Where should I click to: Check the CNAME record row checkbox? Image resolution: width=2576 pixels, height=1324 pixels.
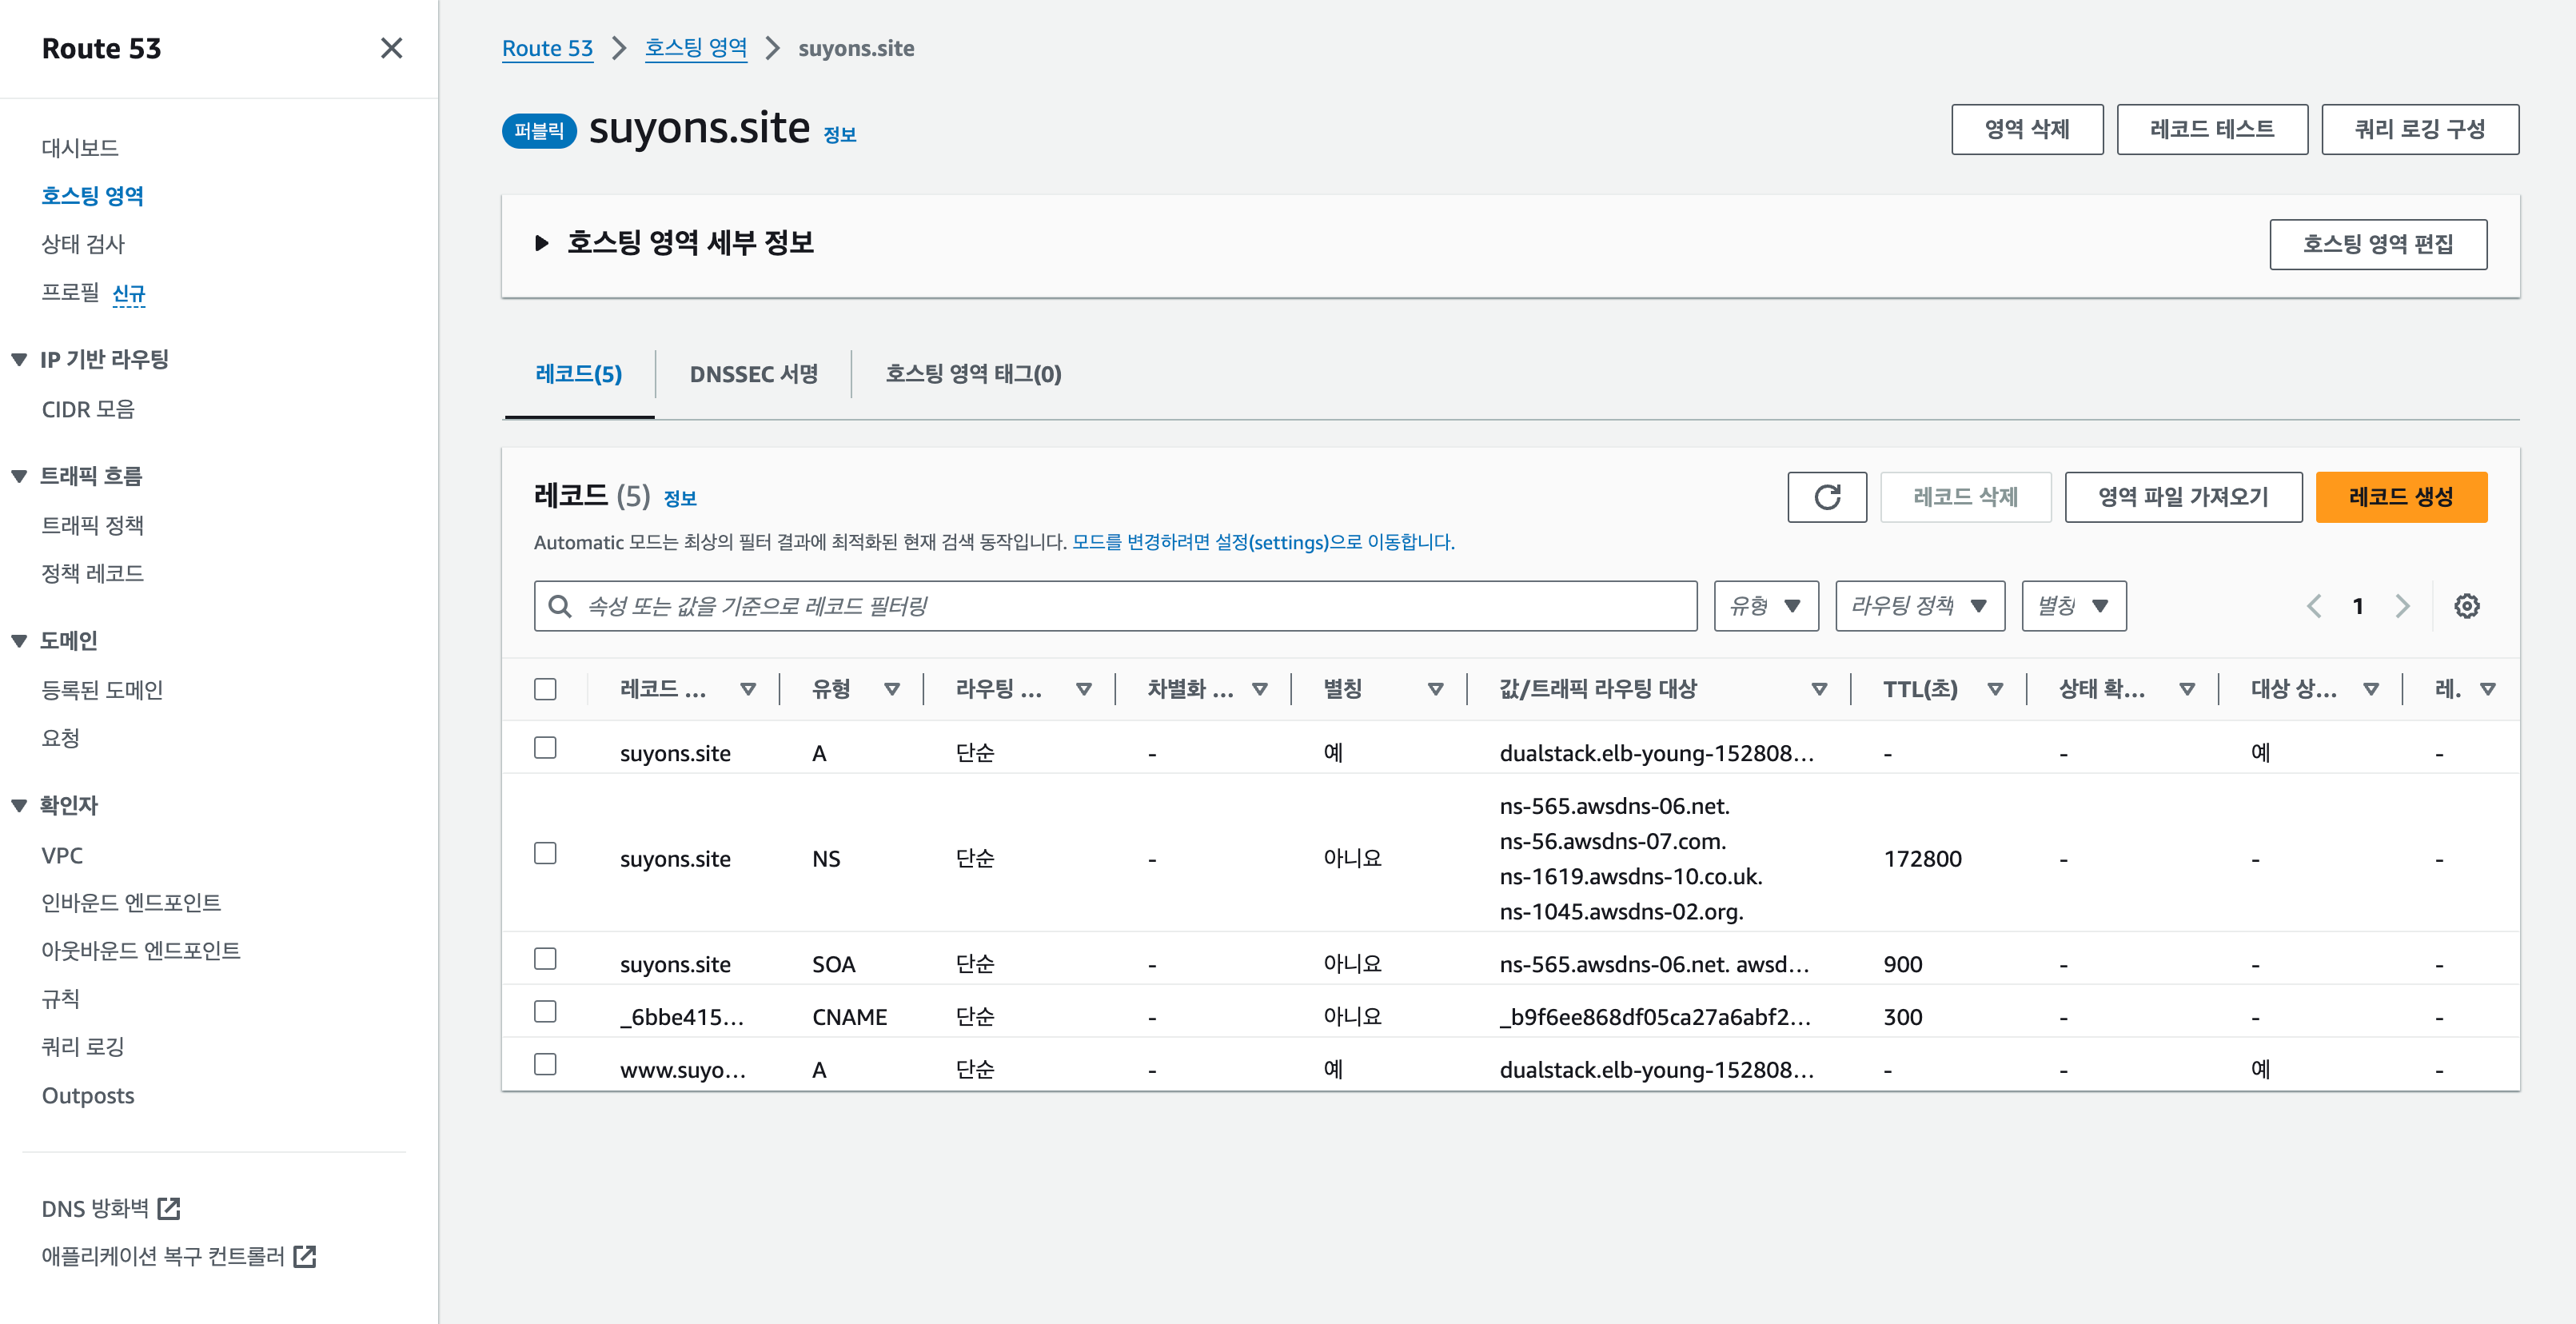545,1012
